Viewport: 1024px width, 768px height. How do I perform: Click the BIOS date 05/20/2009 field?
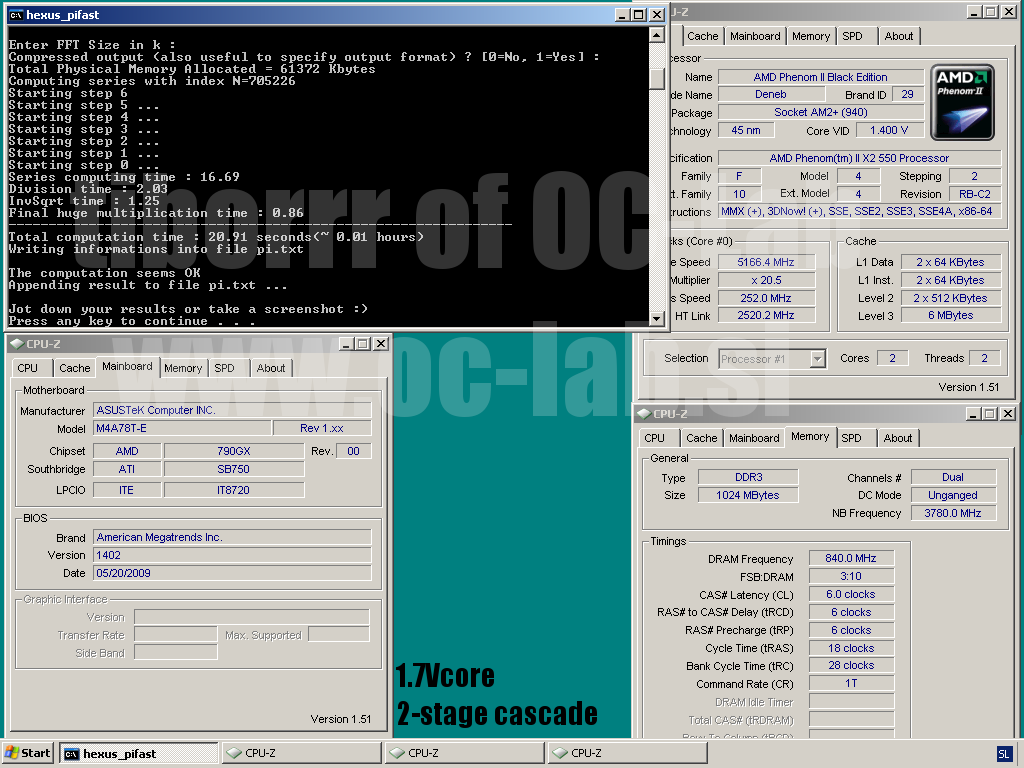click(x=232, y=573)
